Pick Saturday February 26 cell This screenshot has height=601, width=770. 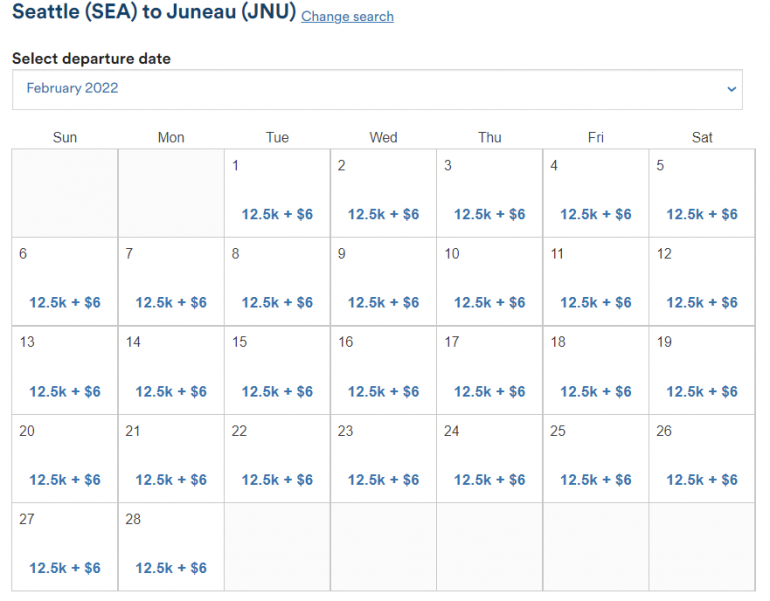(x=702, y=458)
